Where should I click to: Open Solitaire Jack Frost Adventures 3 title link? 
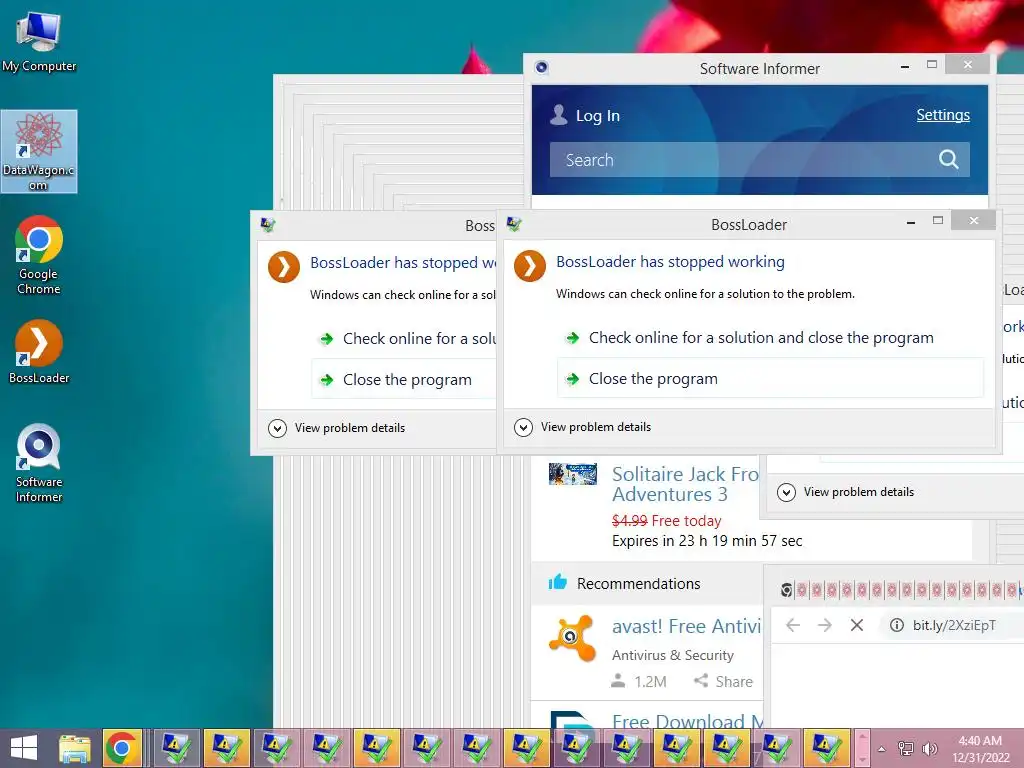tap(684, 484)
